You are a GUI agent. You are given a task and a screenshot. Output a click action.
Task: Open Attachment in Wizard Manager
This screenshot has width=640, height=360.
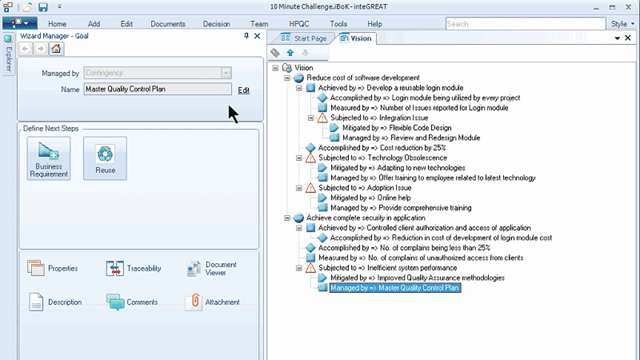tap(212, 302)
